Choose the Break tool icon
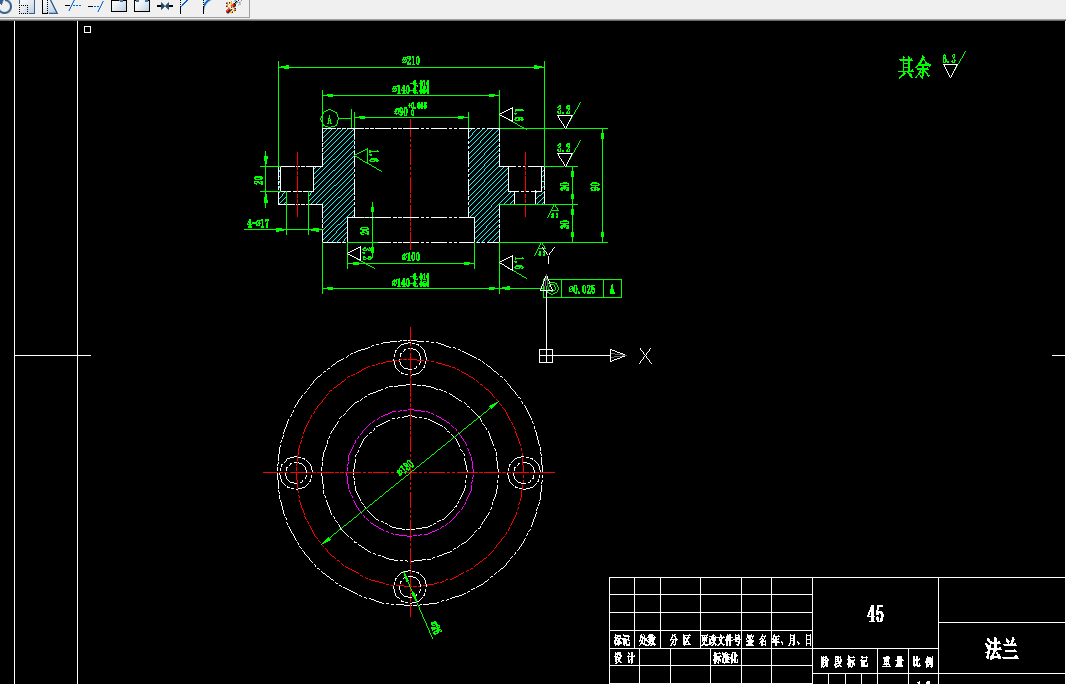This screenshot has height=684, width=1066. tap(141, 6)
